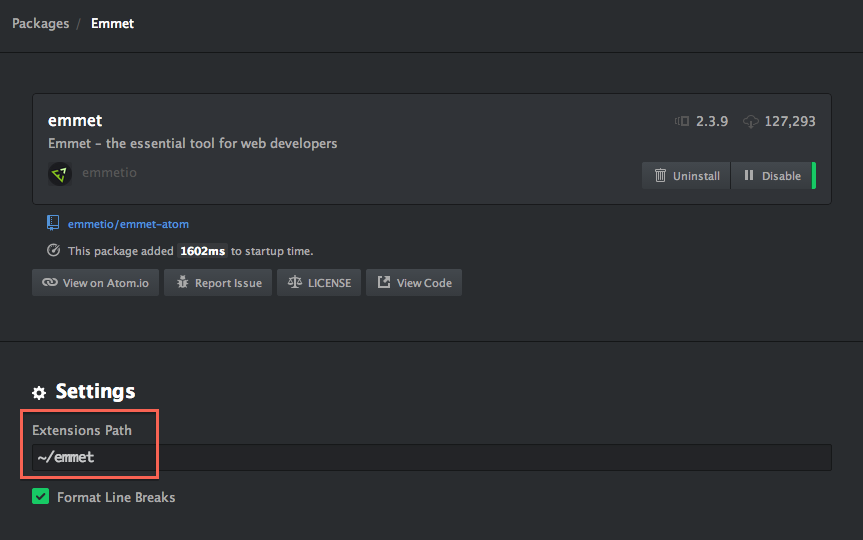Screen dimensions: 863x540
Task: Click the download cloud icon beside 127,293
Action: (x=751, y=122)
